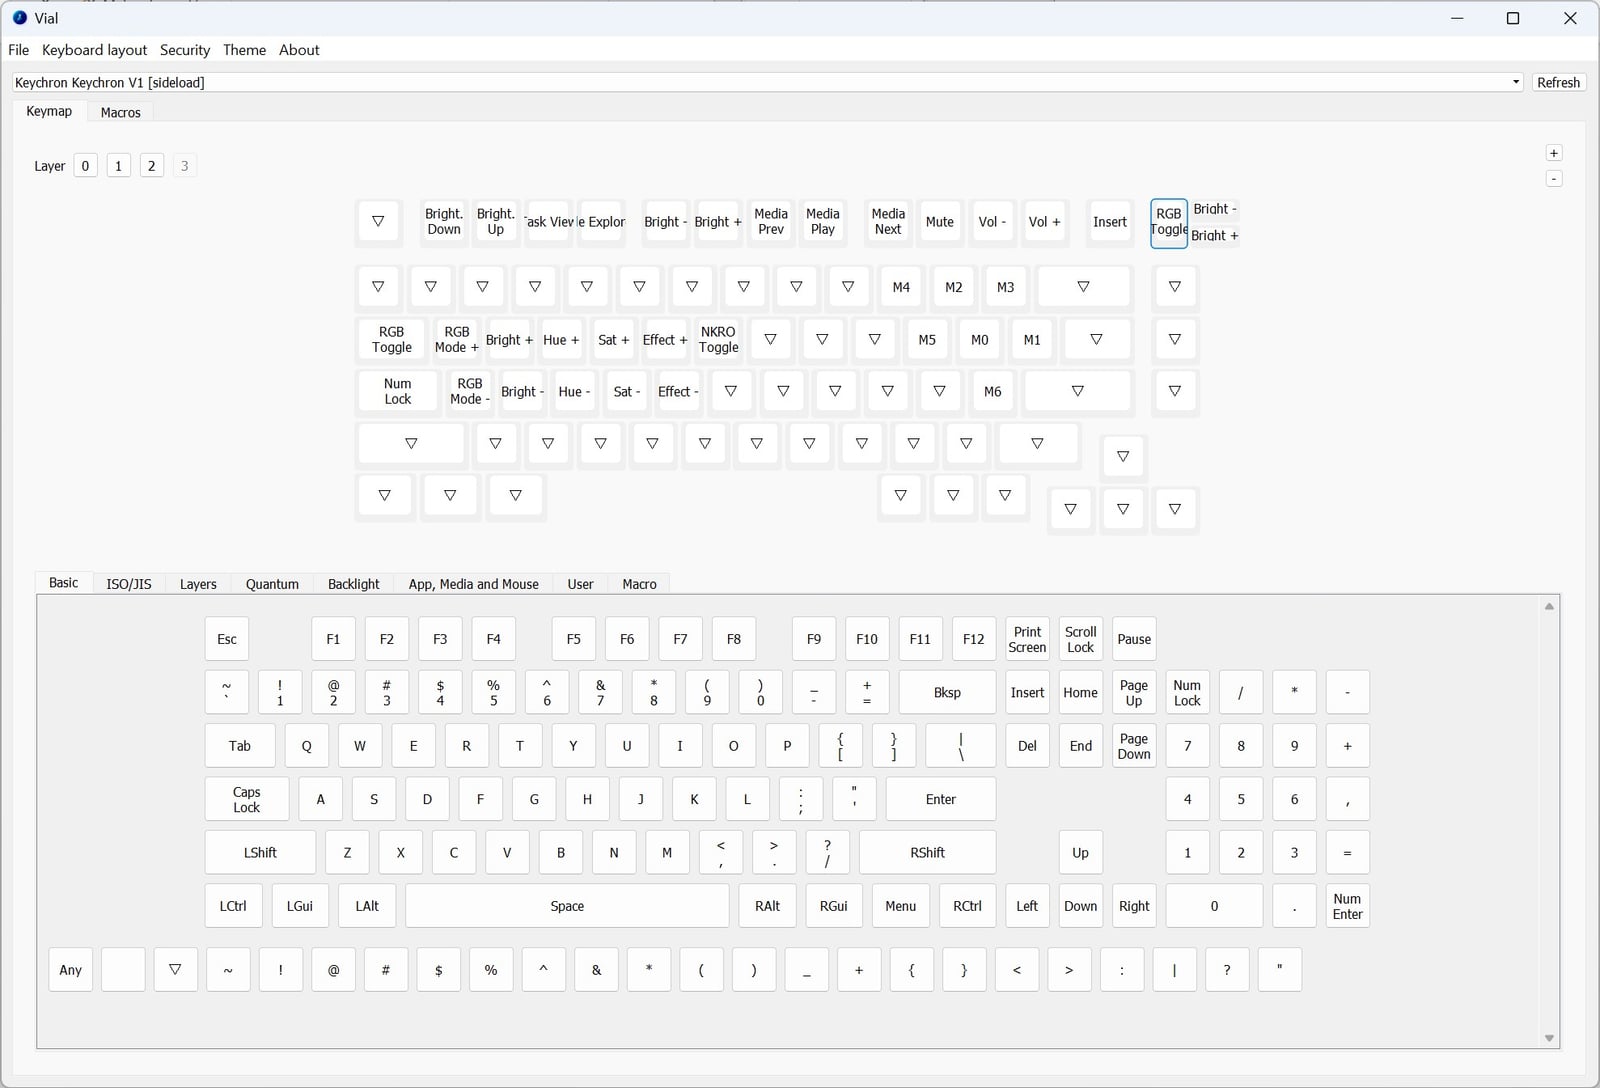Pick the Home keycode
The image size is (1600, 1088).
point(1081,692)
